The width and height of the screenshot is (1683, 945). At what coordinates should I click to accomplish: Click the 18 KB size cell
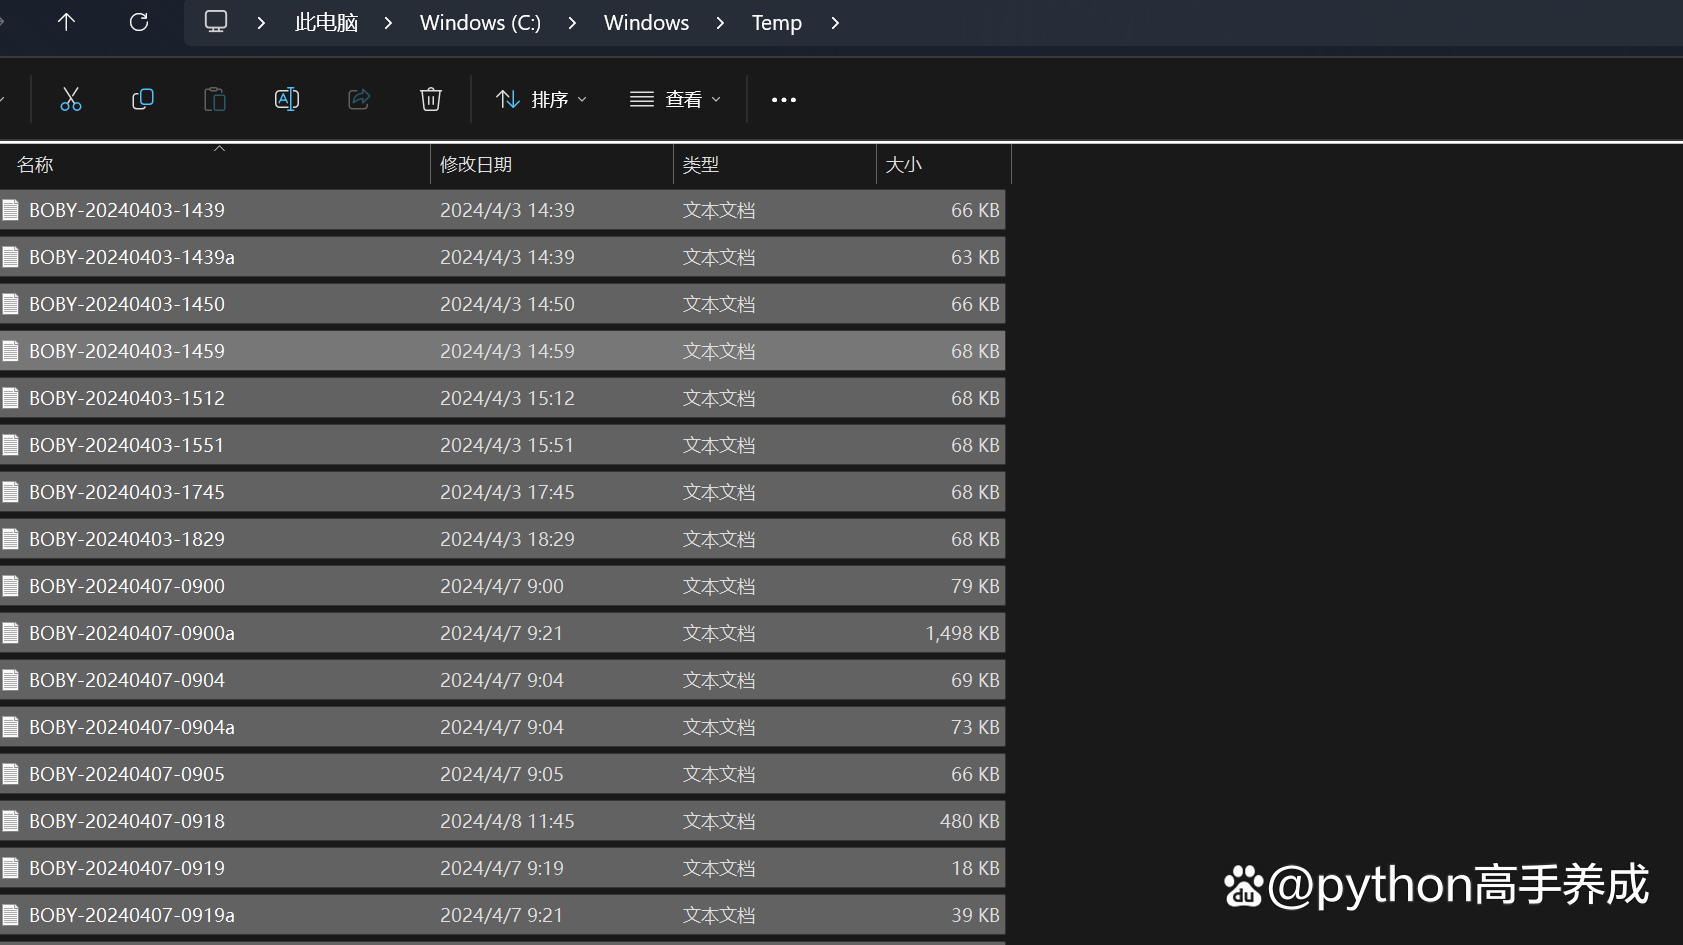pos(975,868)
